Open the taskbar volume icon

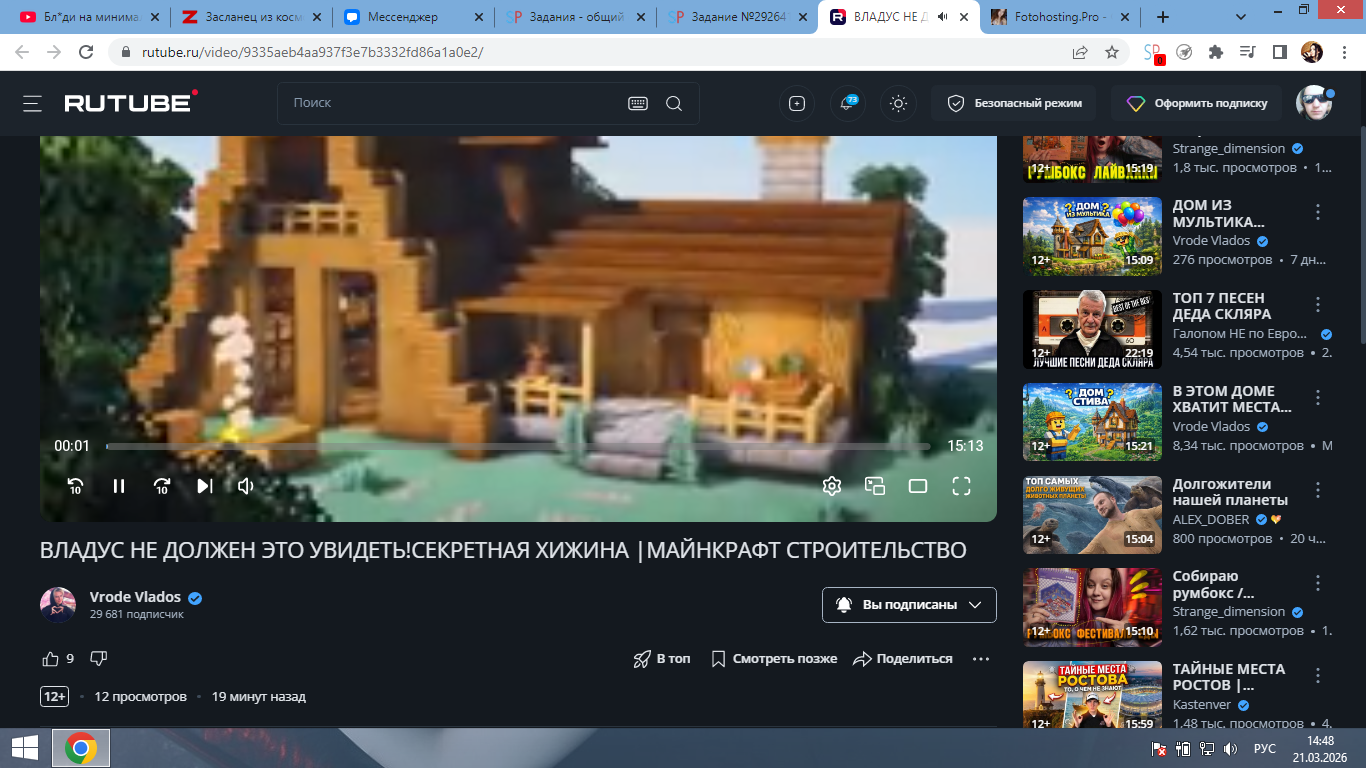point(1230,748)
